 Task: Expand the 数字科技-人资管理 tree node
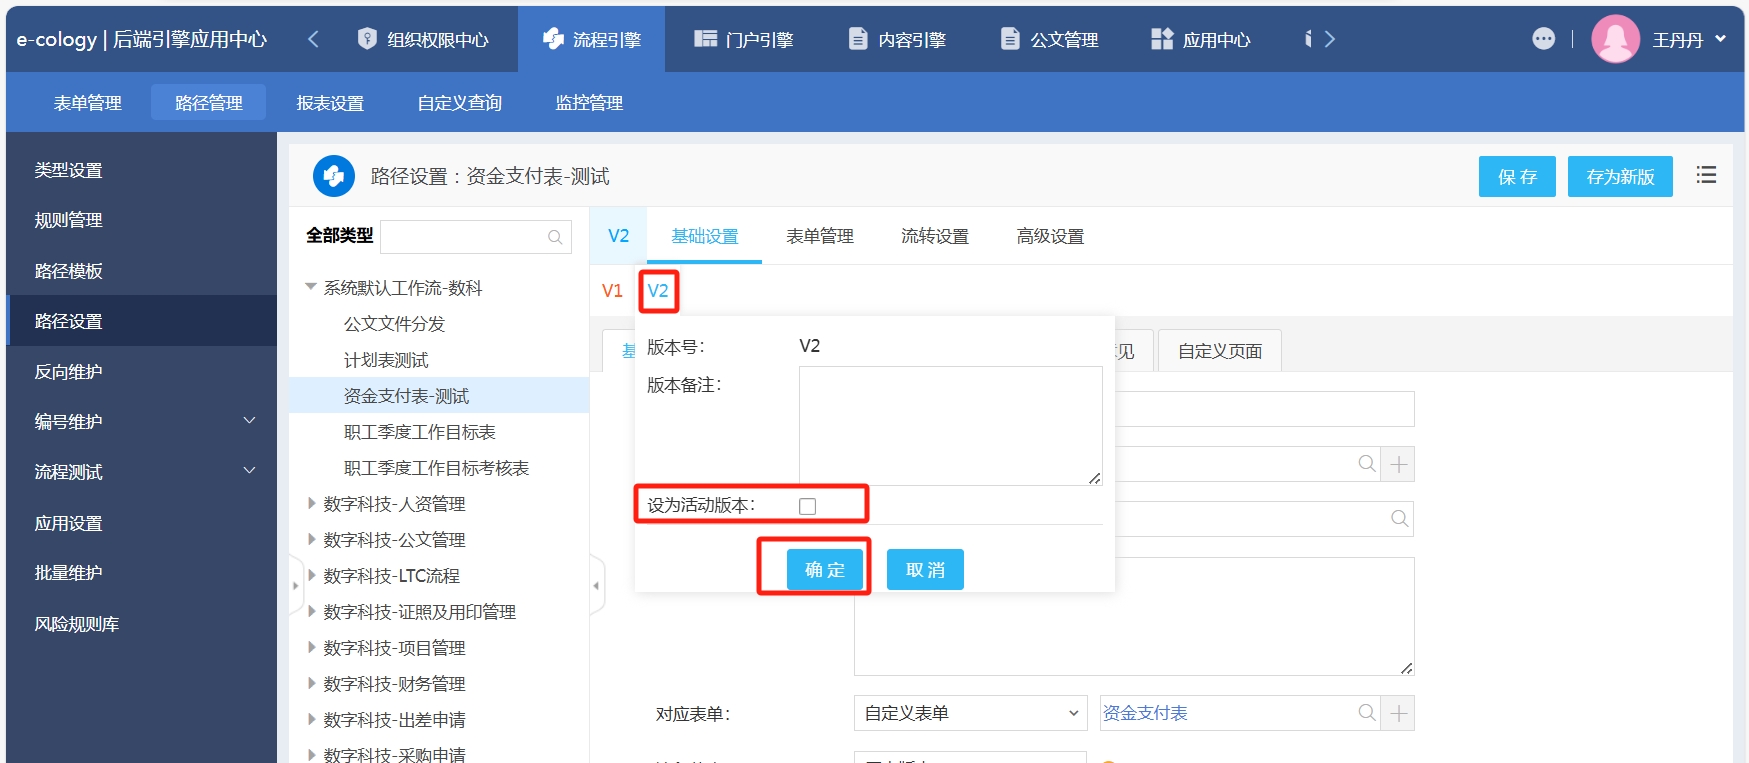pyautogui.click(x=311, y=504)
